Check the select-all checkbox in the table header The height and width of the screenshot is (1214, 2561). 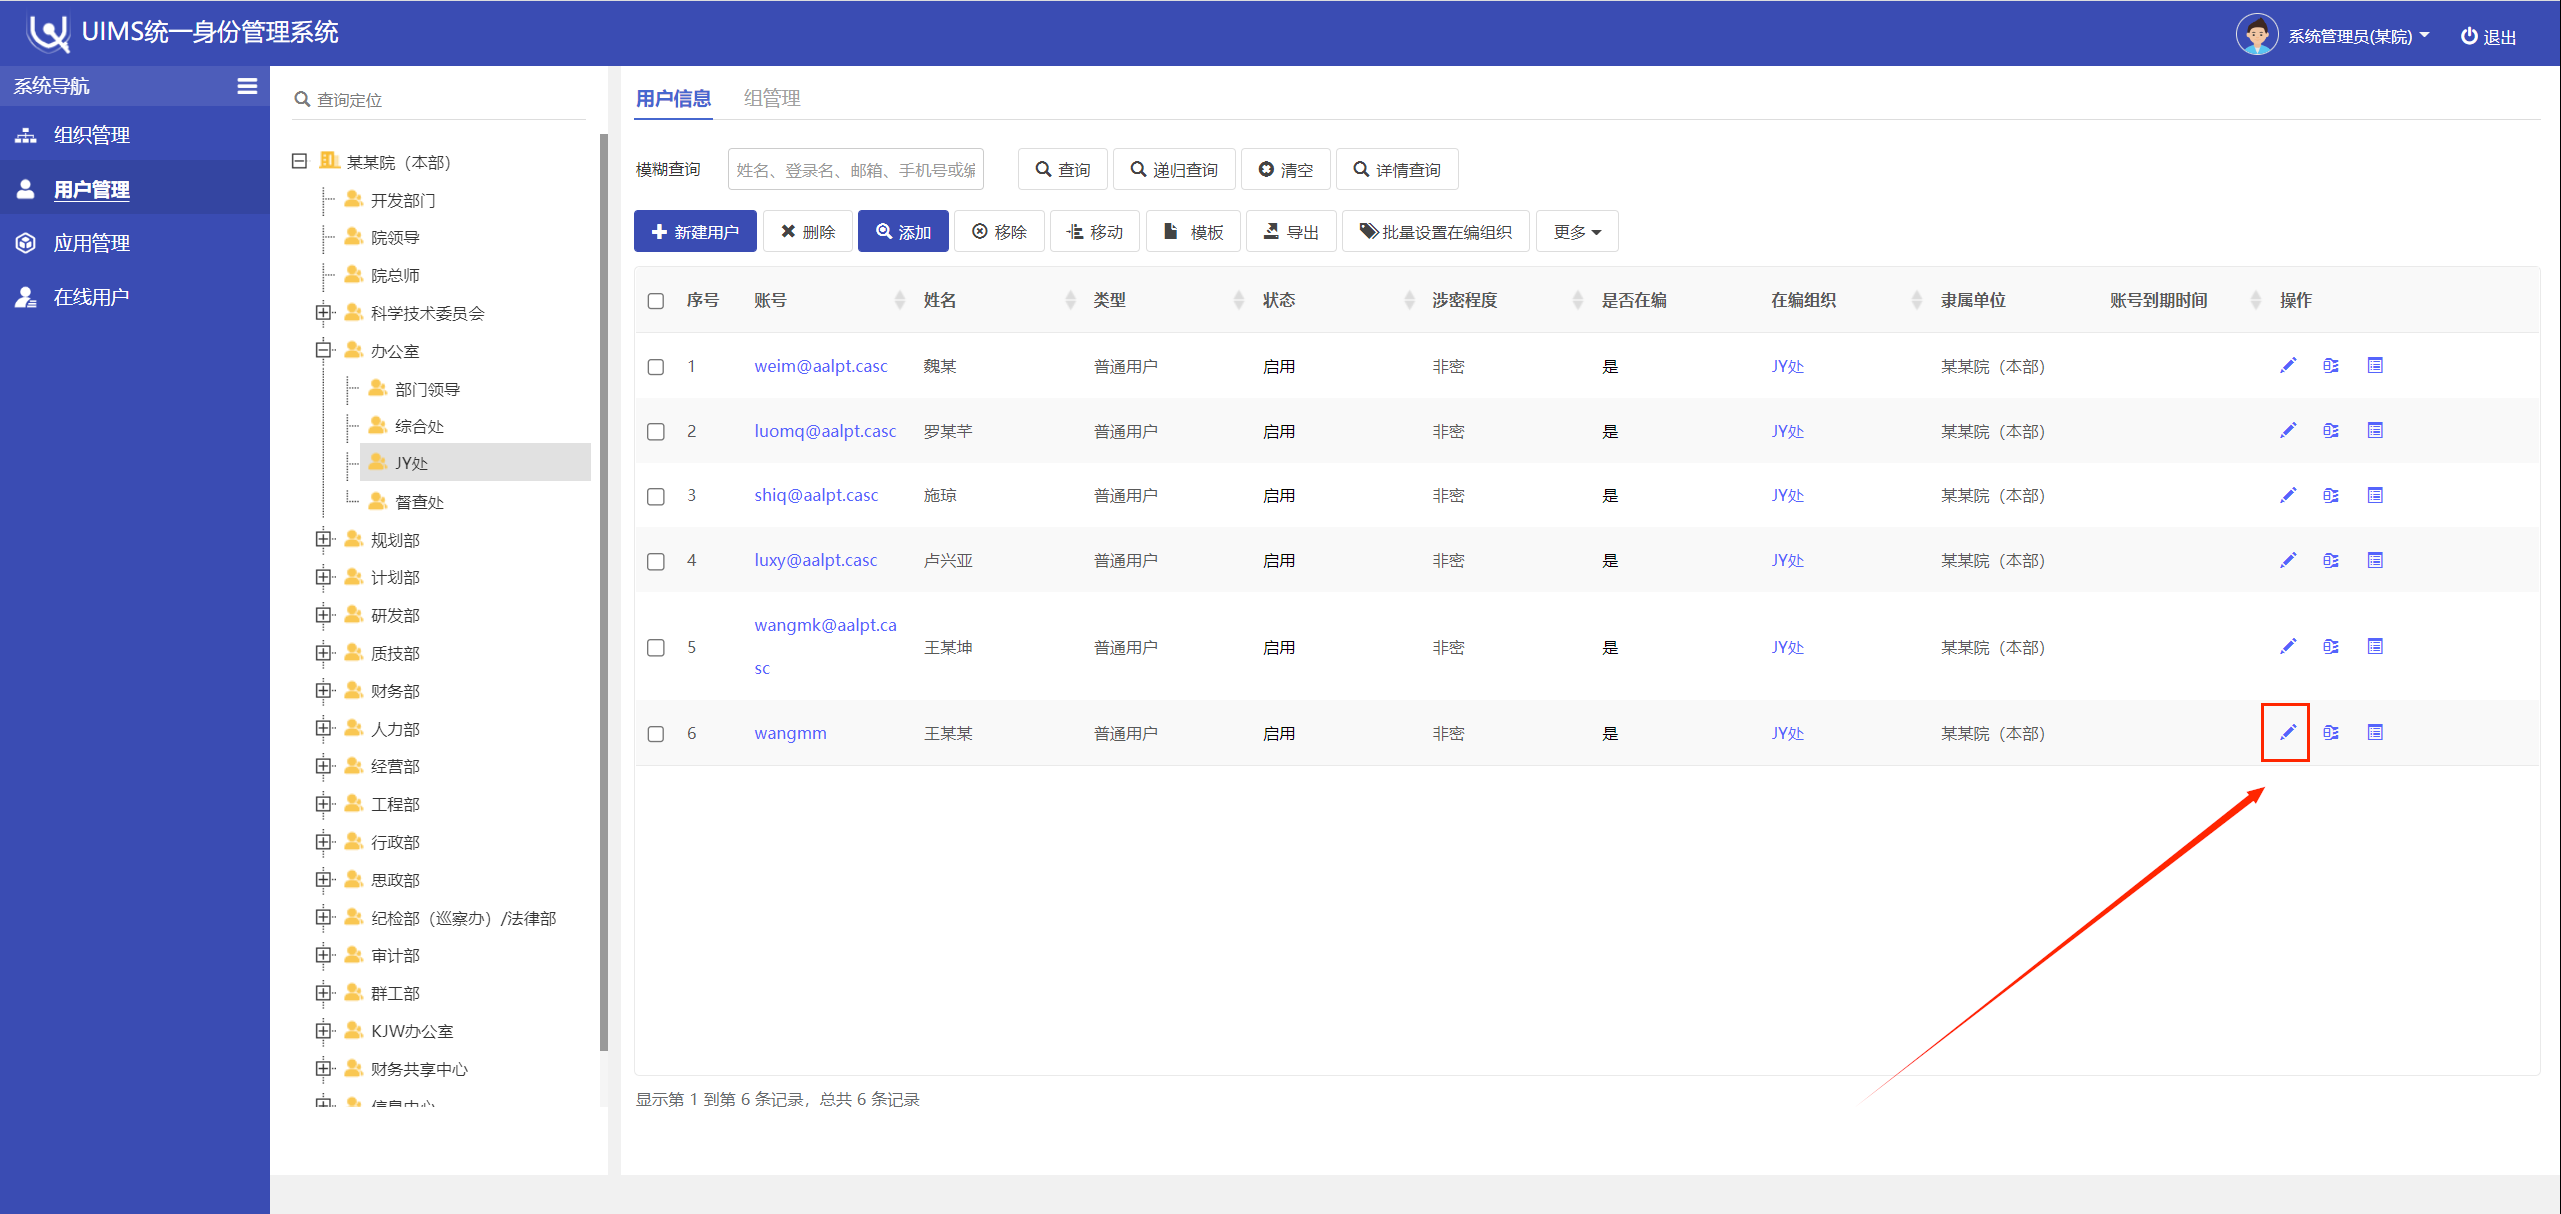point(656,301)
